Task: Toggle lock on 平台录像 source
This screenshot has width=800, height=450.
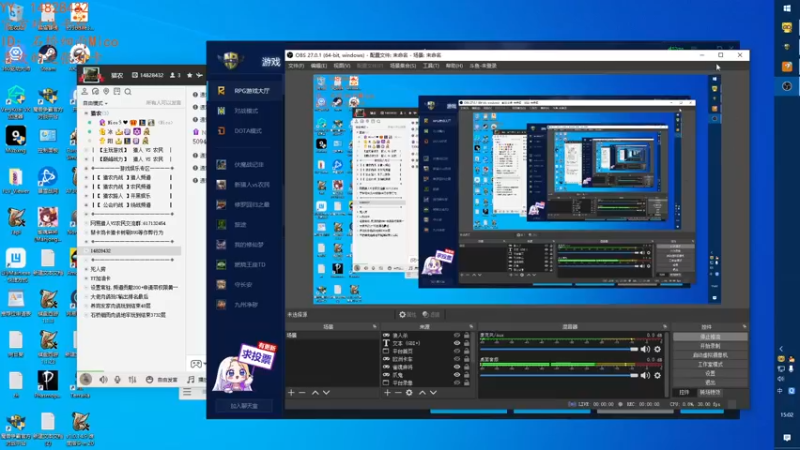Action: [466, 383]
